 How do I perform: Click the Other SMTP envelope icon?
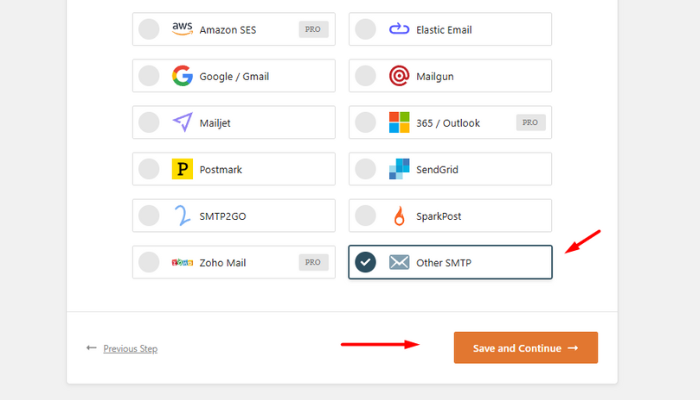(399, 262)
